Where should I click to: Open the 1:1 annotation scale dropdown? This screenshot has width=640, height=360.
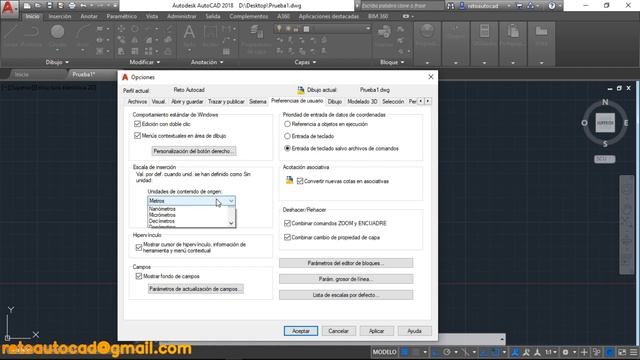tap(551, 352)
